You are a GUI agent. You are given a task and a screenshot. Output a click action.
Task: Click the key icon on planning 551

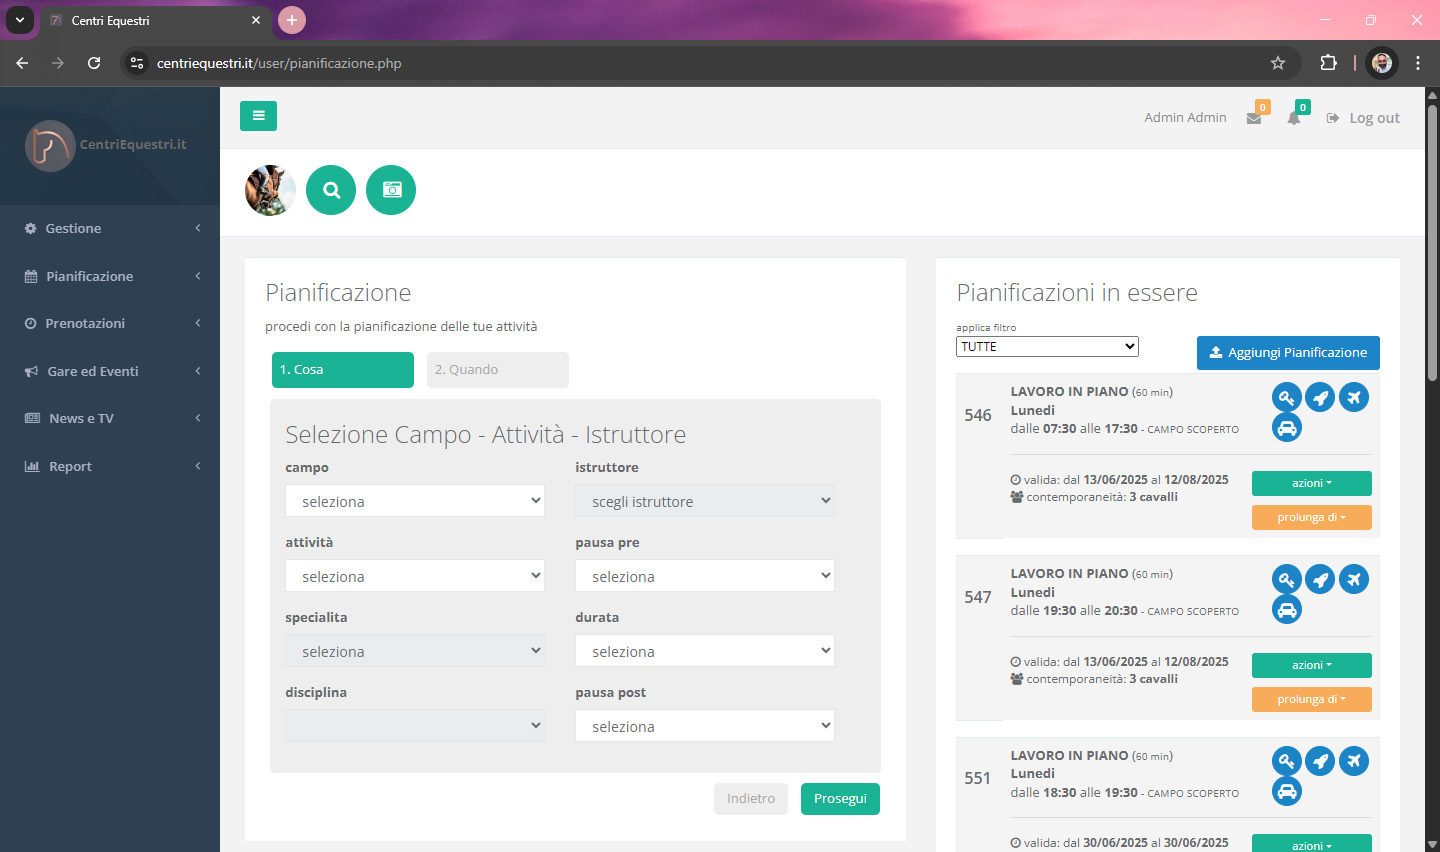click(1287, 762)
